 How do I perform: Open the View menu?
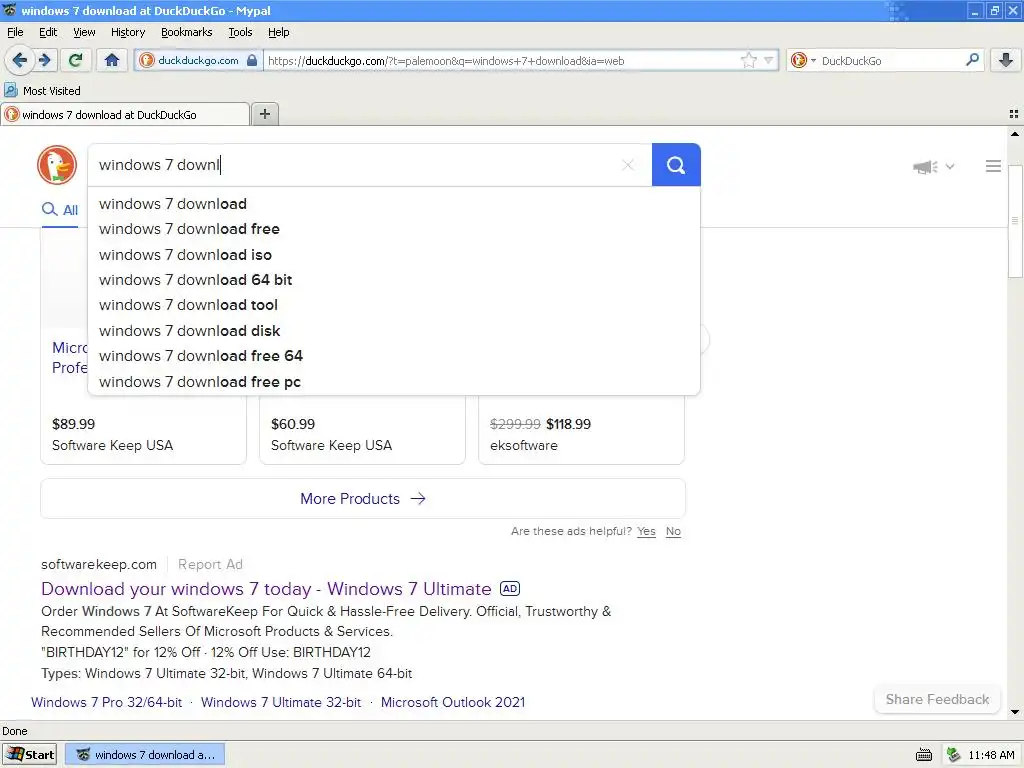coord(84,32)
